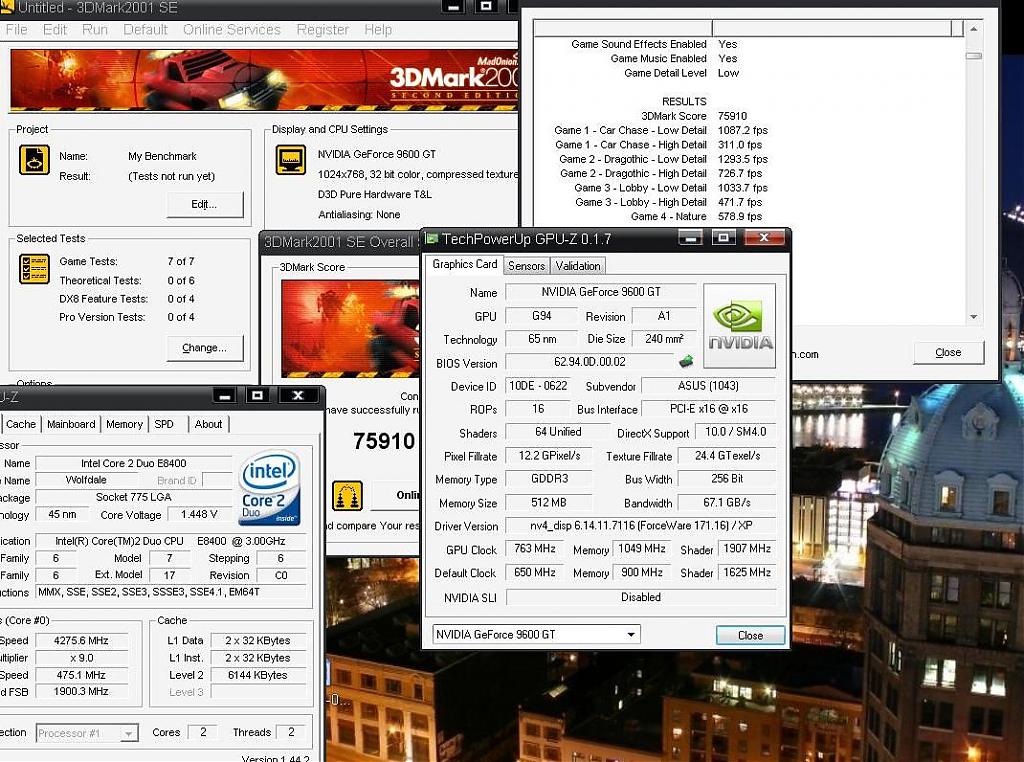Open the Help menu in 3DMark2001
The height and width of the screenshot is (762, 1024).
point(378,29)
